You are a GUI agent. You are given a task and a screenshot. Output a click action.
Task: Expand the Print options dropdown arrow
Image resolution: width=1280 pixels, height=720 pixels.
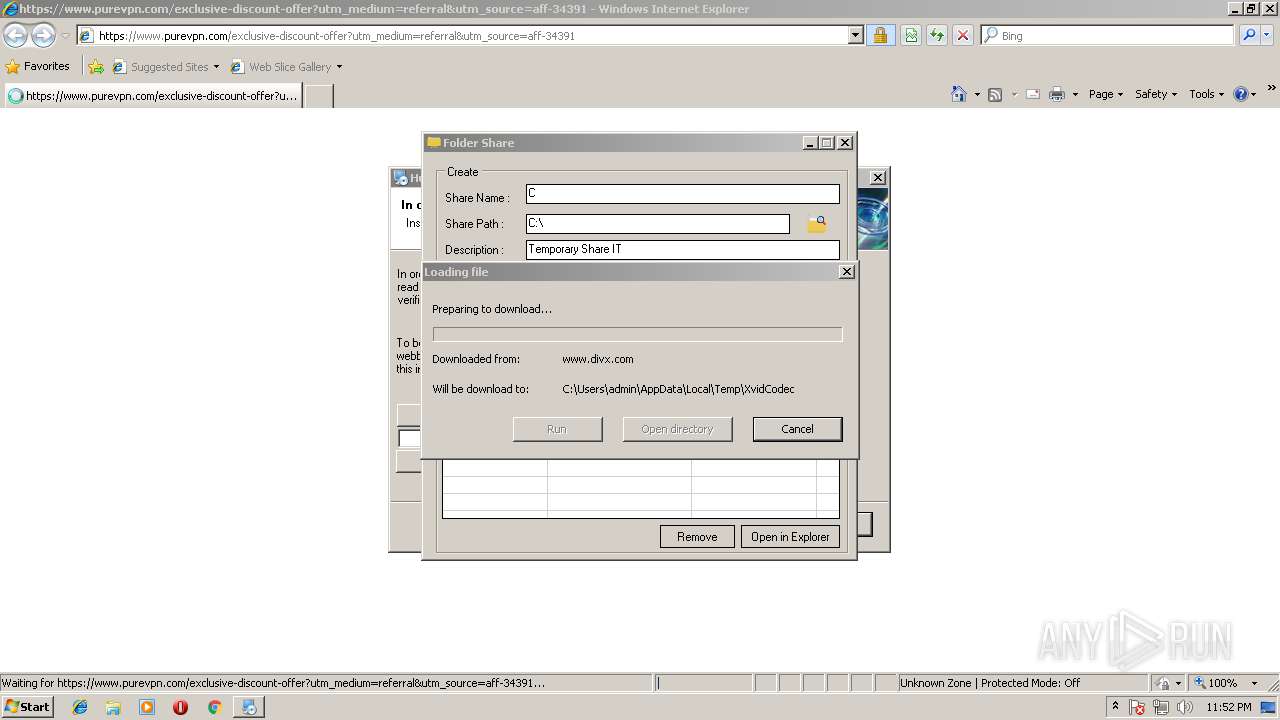click(x=1075, y=95)
